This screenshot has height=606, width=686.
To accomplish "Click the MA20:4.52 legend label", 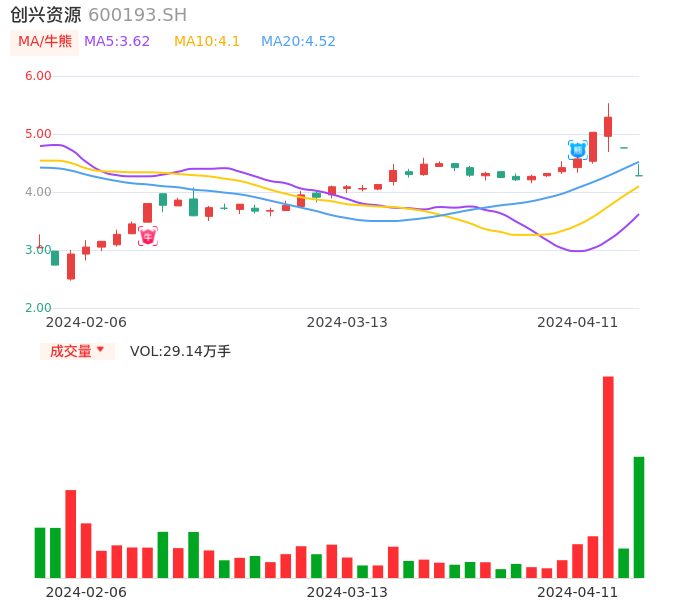I will [298, 42].
